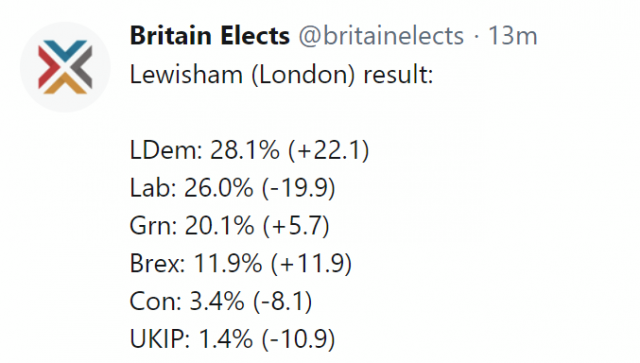Open the Britain Elects profile avatar
This screenshot has width=640, height=363.
pos(65,67)
